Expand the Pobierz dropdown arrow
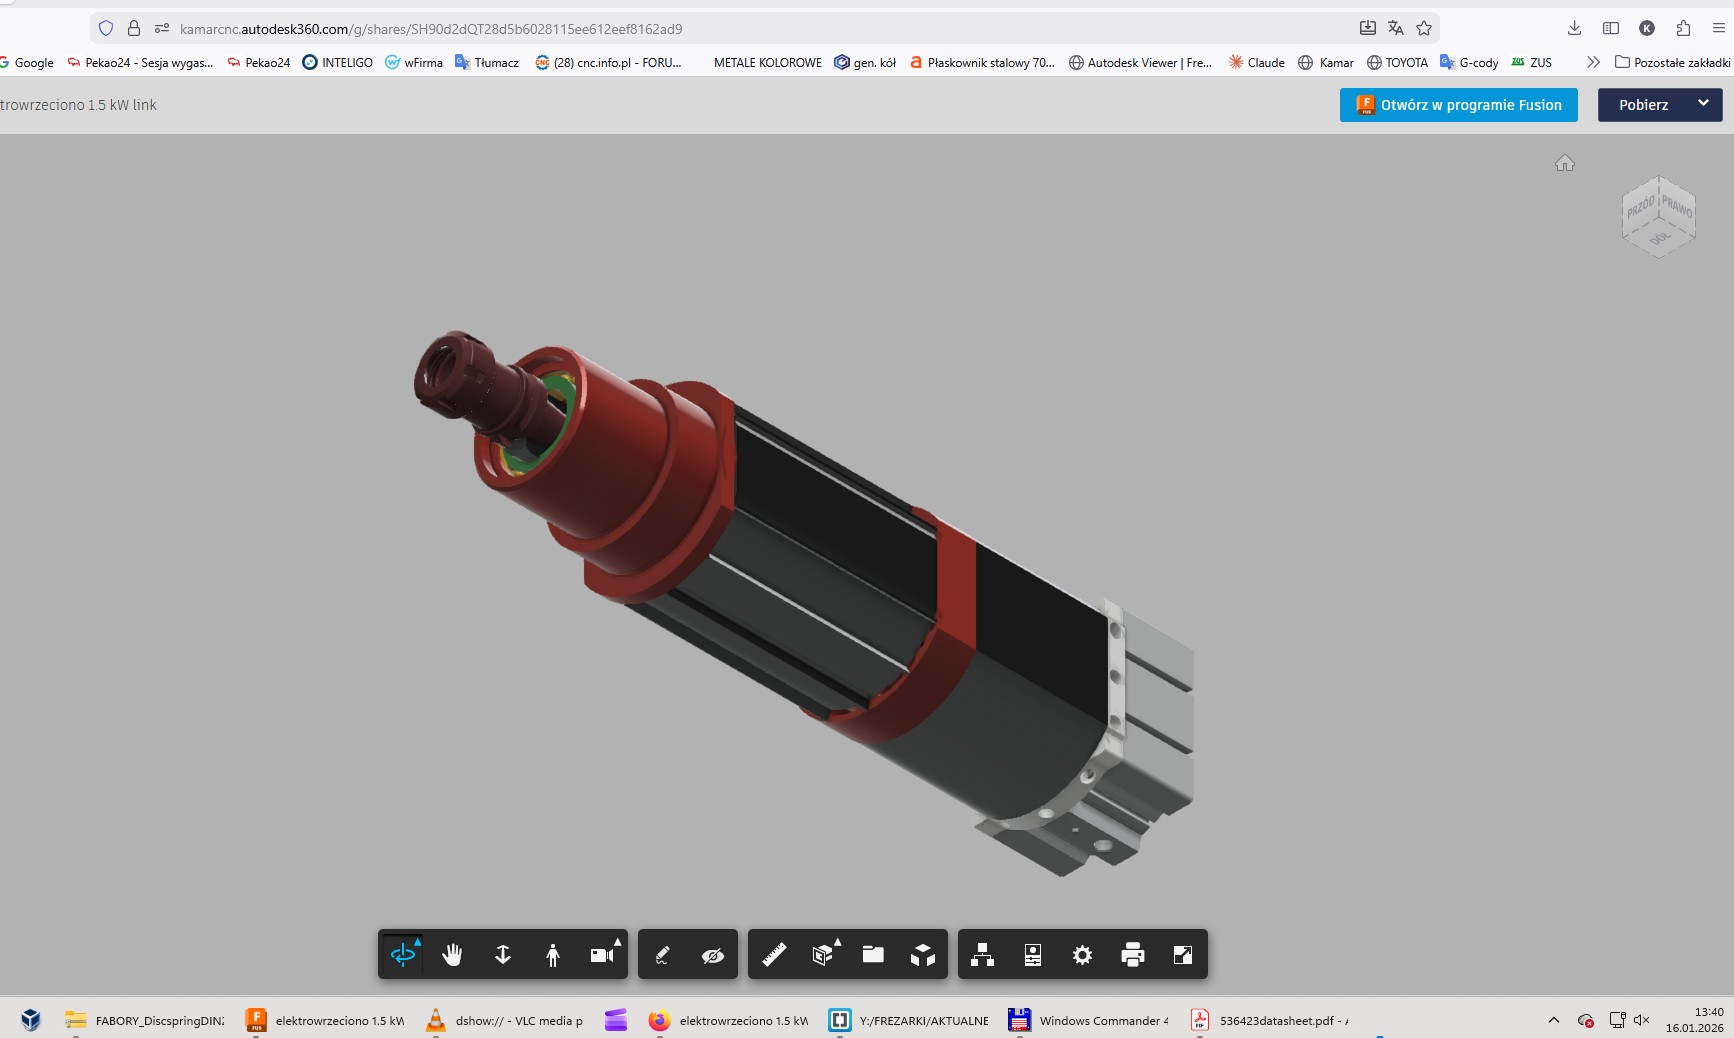Screen dimensions: 1734x1038 (x=1704, y=104)
